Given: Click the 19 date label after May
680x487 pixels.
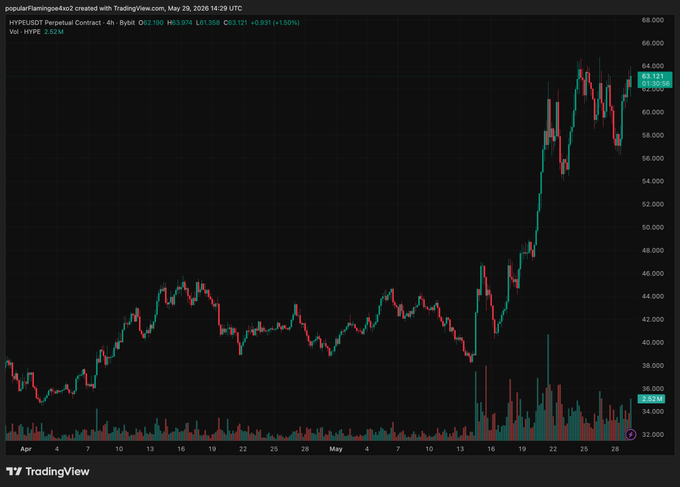Looking at the screenshot, I should 522,449.
